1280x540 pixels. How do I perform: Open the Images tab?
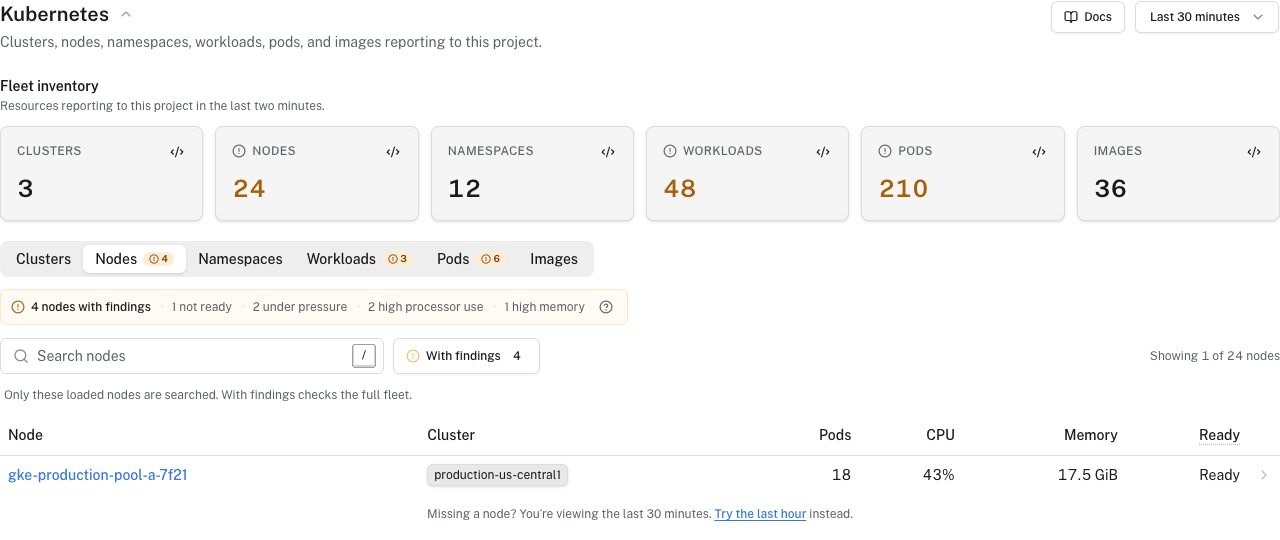(x=554, y=259)
